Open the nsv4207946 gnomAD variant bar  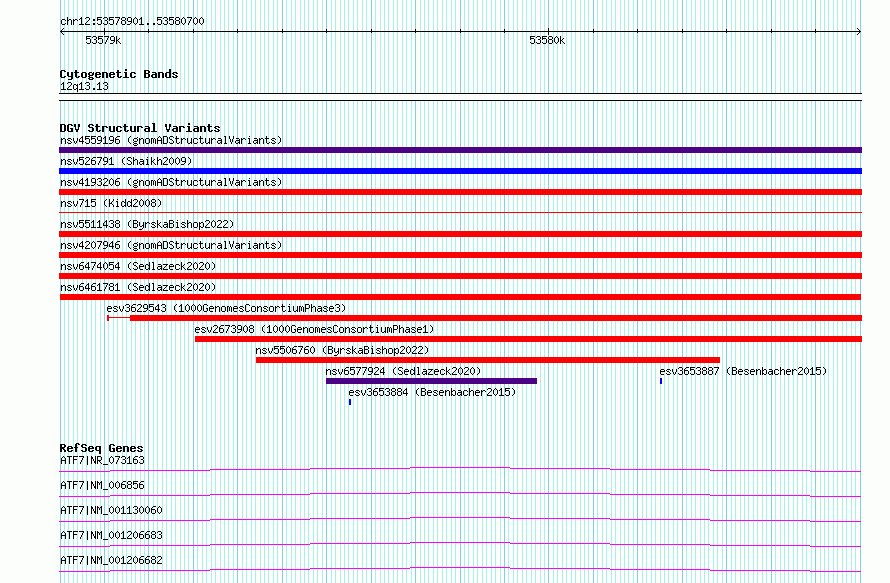click(x=460, y=255)
